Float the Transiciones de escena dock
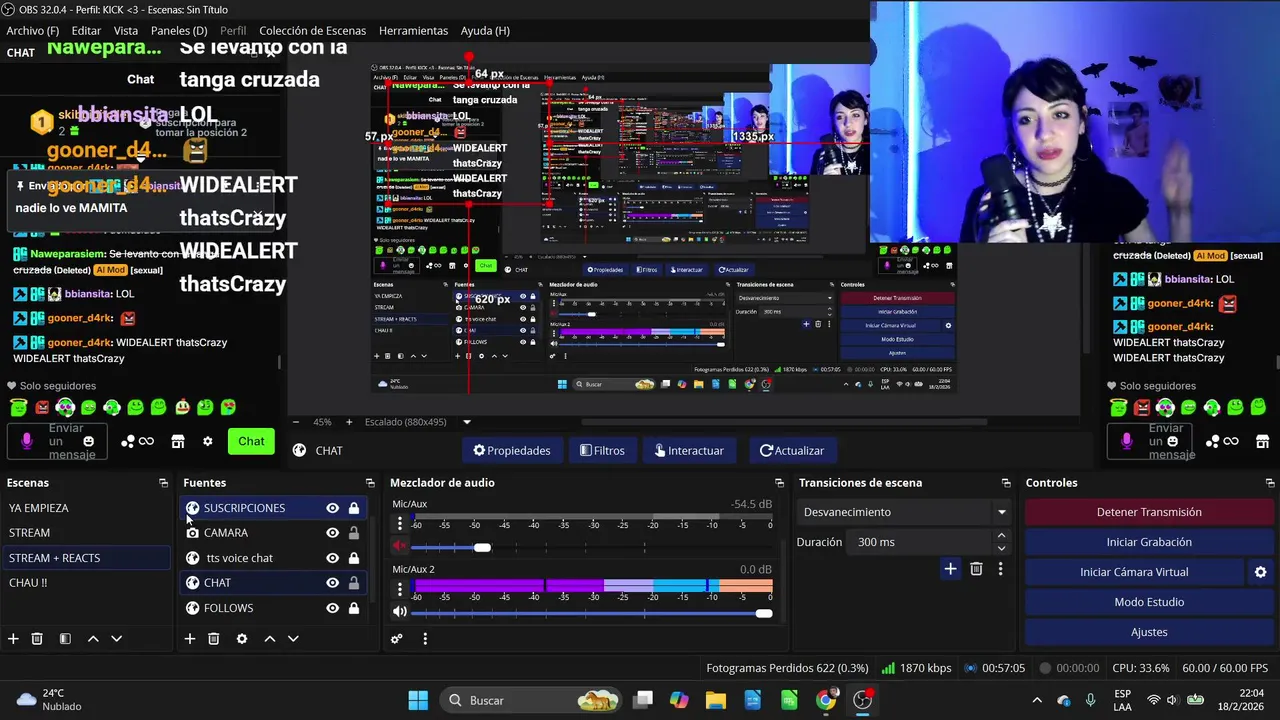1280x720 pixels. click(1006, 483)
